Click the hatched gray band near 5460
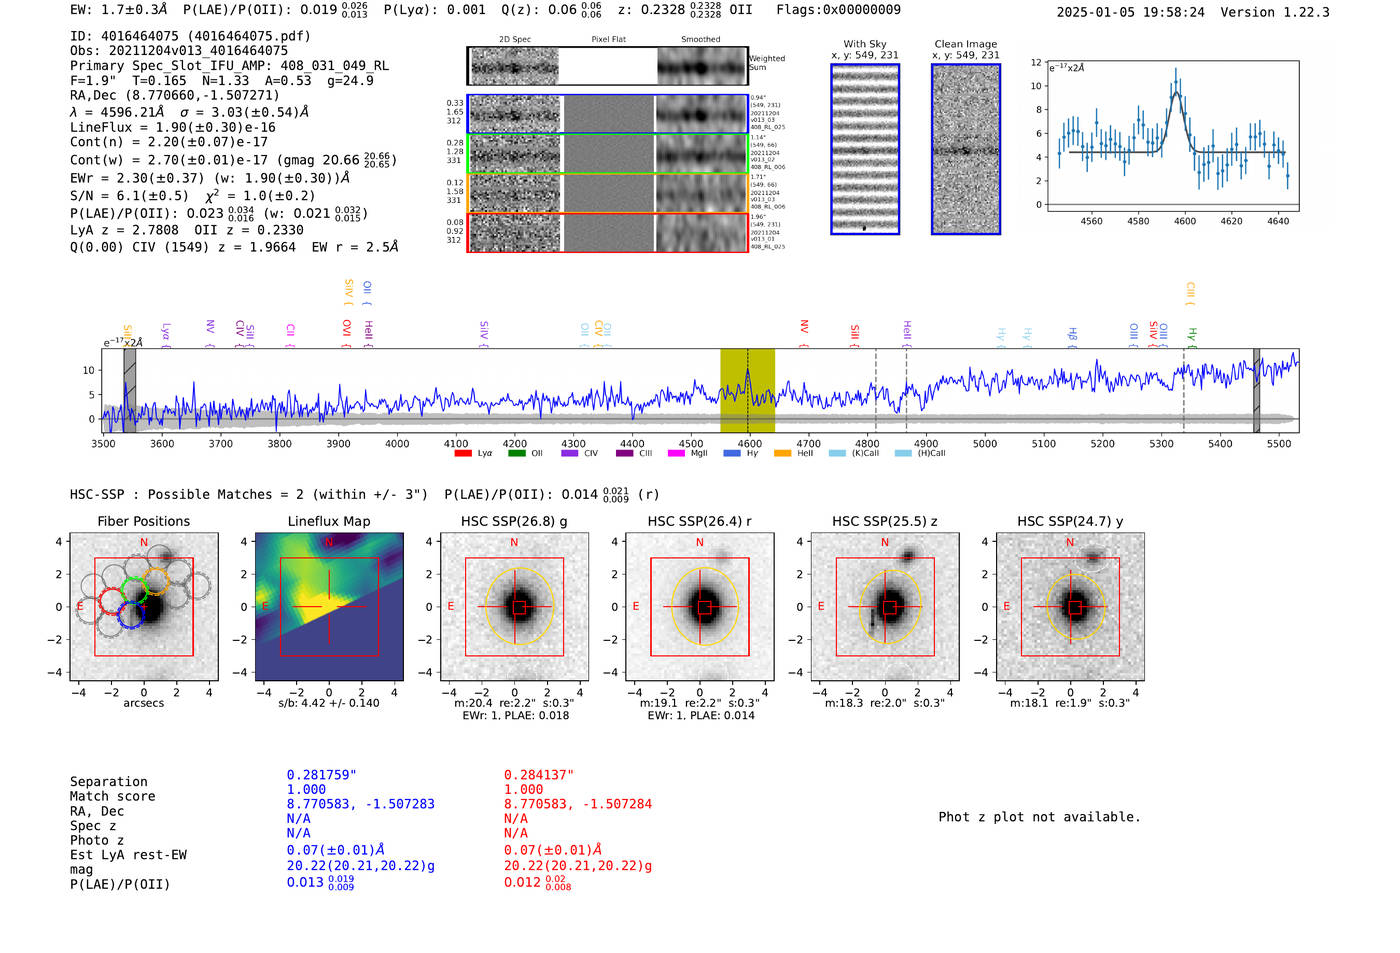 [x=1257, y=390]
